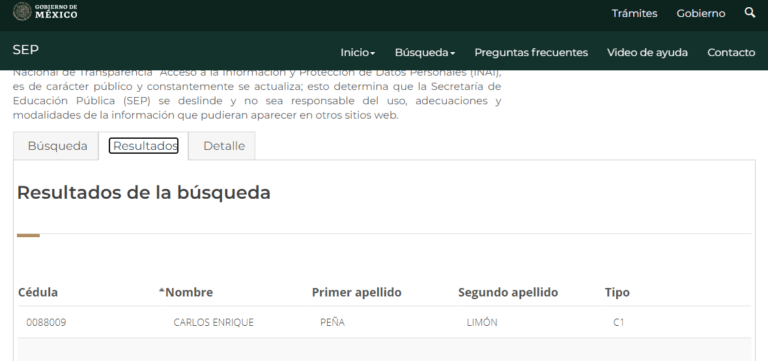Click the Gobierno de México logo

pos(45,11)
